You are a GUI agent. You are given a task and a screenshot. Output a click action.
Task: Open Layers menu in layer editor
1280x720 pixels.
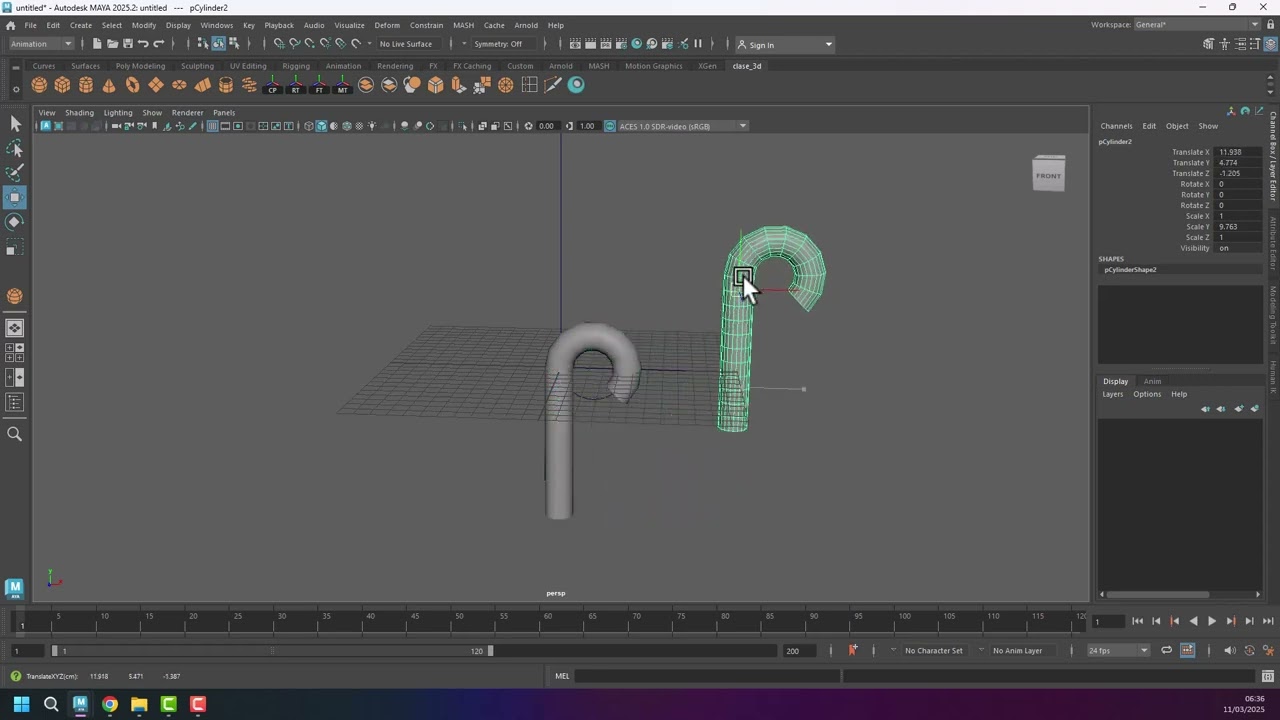tap(1113, 394)
